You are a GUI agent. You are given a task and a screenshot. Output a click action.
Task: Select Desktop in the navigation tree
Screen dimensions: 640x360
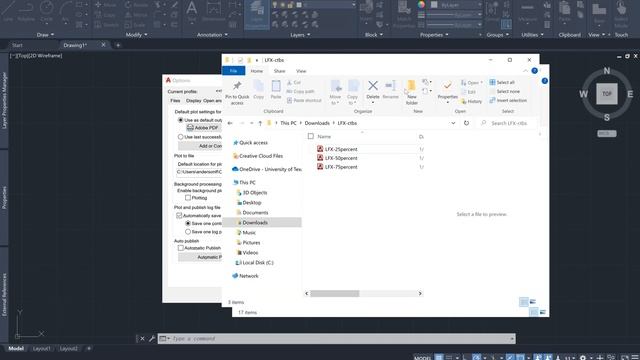click(x=251, y=202)
